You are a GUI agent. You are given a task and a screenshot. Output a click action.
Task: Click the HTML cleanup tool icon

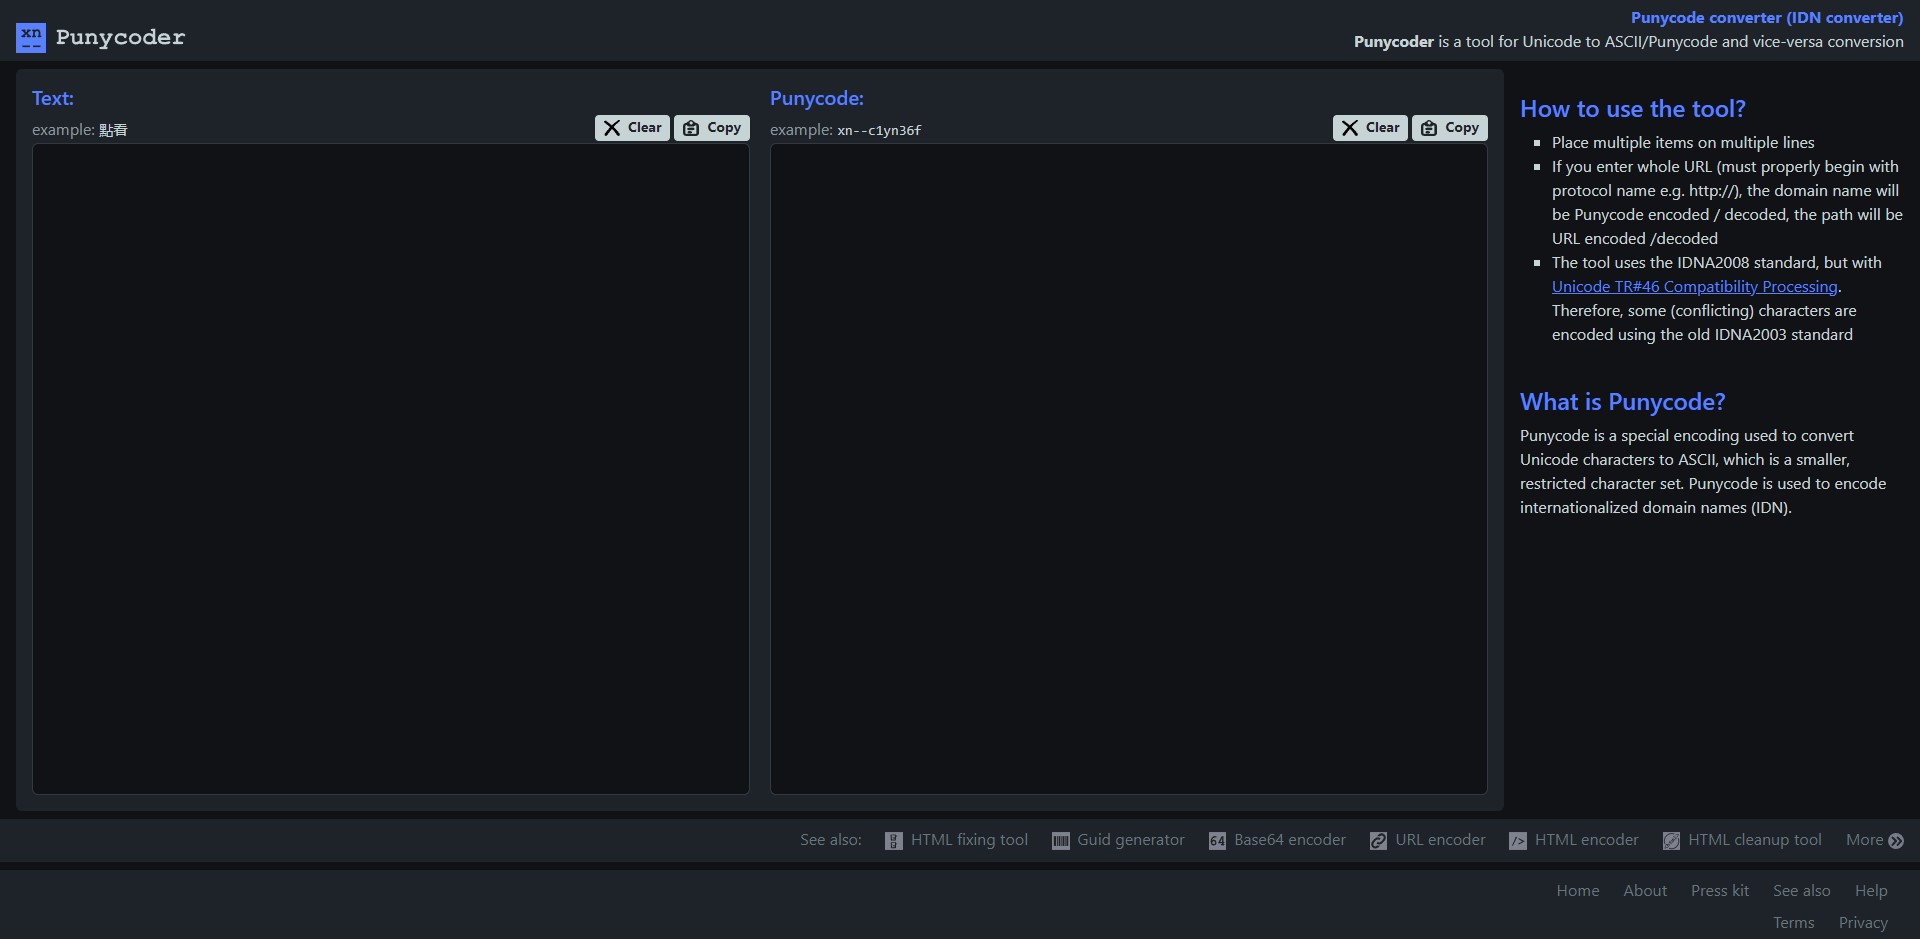(1671, 841)
